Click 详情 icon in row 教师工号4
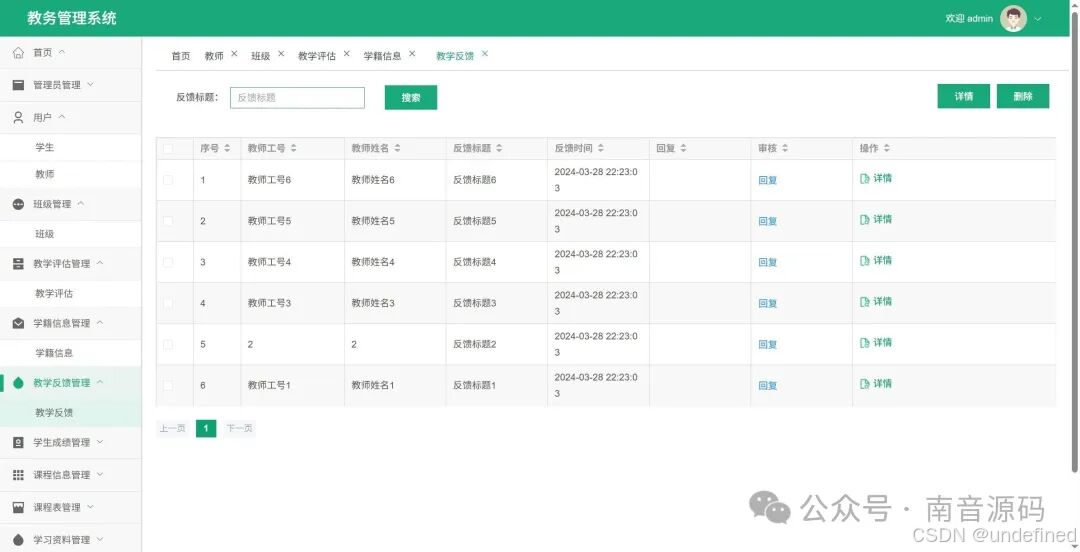This screenshot has width=1080, height=552. click(864, 260)
